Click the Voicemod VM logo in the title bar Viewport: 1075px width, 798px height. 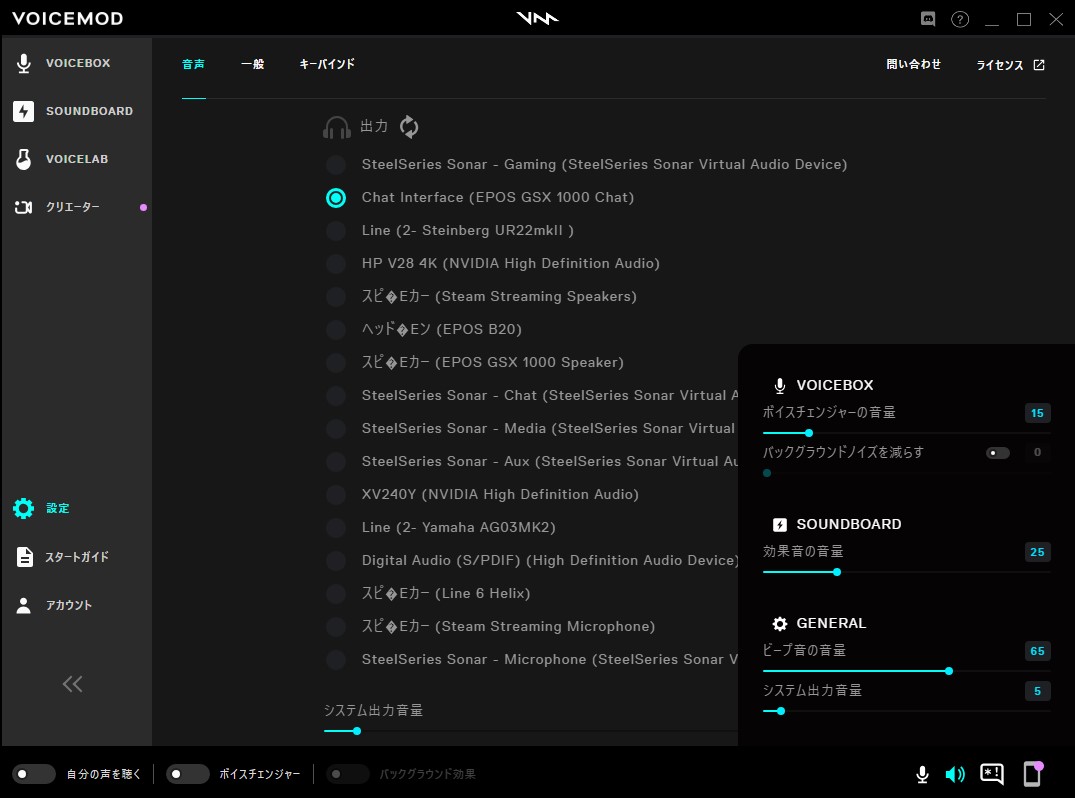(538, 18)
